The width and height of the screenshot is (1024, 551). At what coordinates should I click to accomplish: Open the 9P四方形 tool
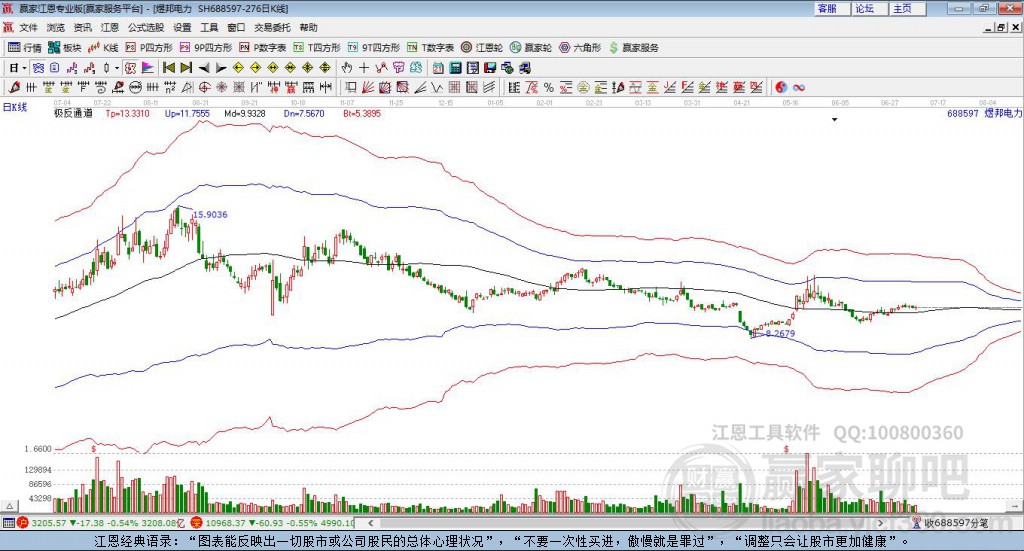[x=206, y=48]
